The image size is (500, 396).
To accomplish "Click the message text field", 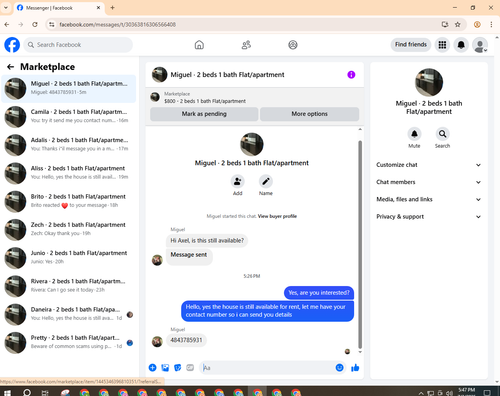I will point(267,368).
